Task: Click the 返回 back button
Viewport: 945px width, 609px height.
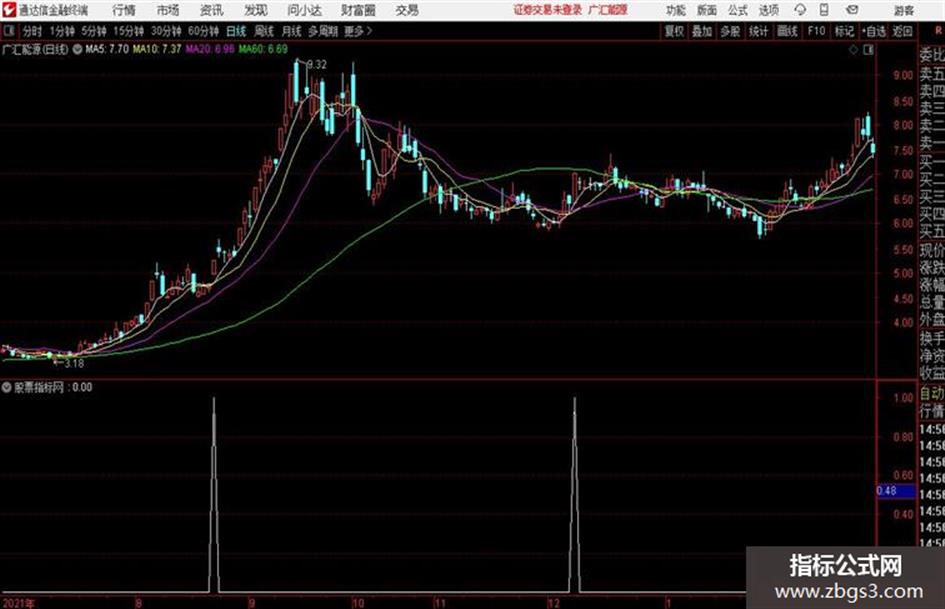Action: [902, 31]
